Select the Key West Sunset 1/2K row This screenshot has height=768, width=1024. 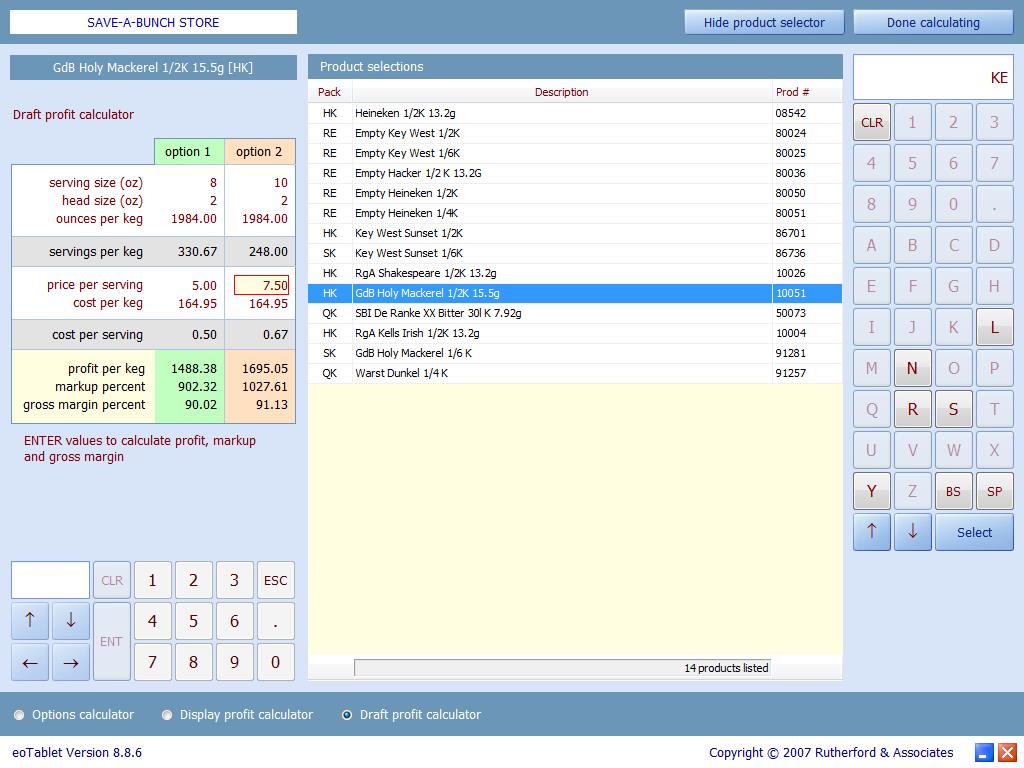pos(575,233)
